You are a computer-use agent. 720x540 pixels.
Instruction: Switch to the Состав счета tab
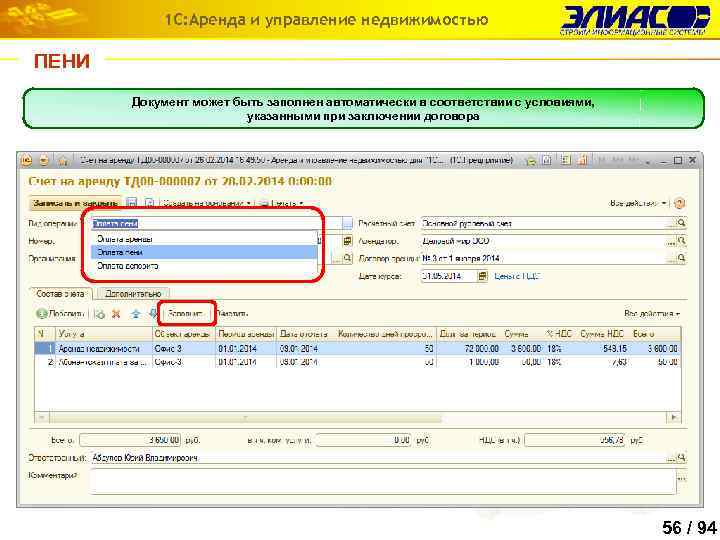(x=61, y=293)
